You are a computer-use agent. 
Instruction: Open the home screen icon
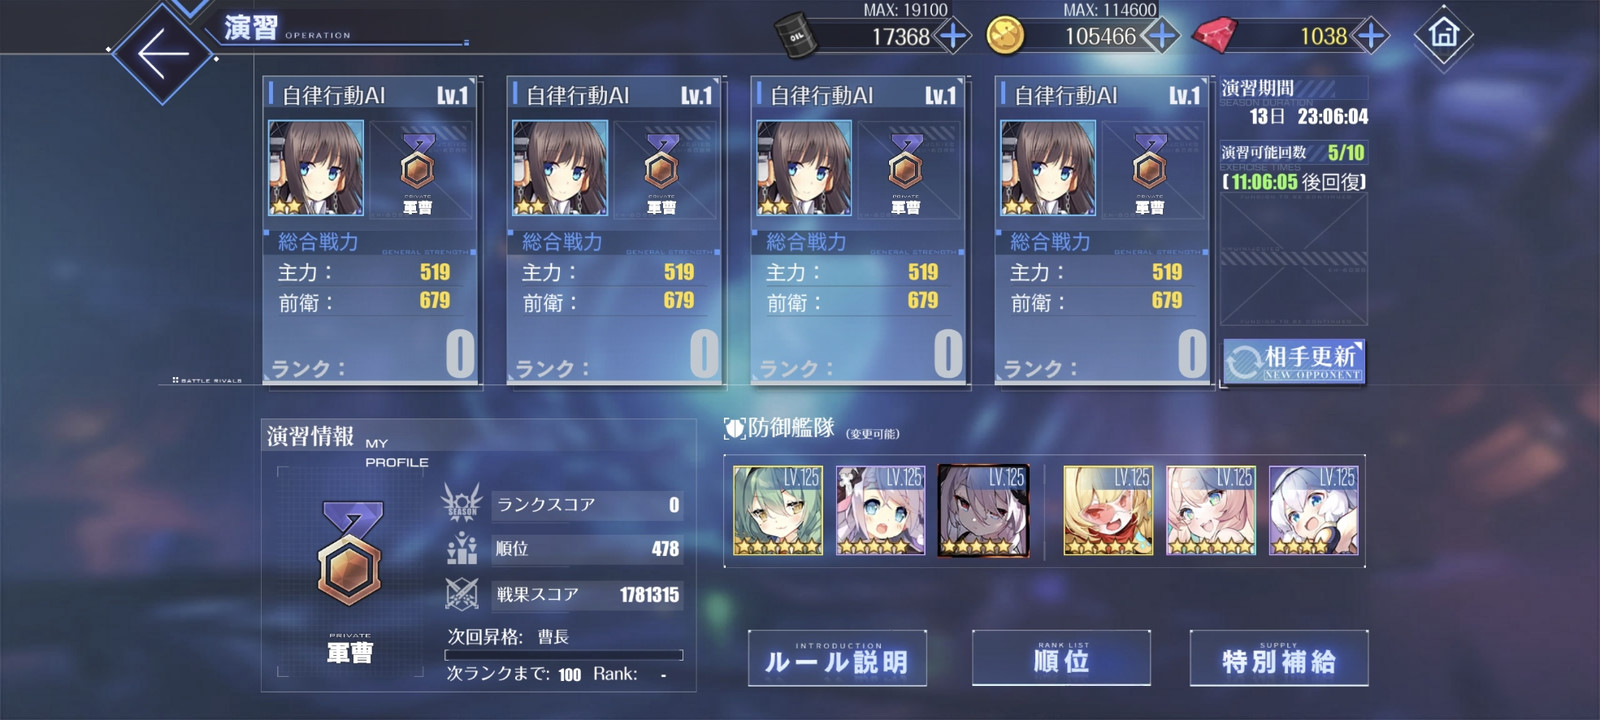click(1443, 35)
